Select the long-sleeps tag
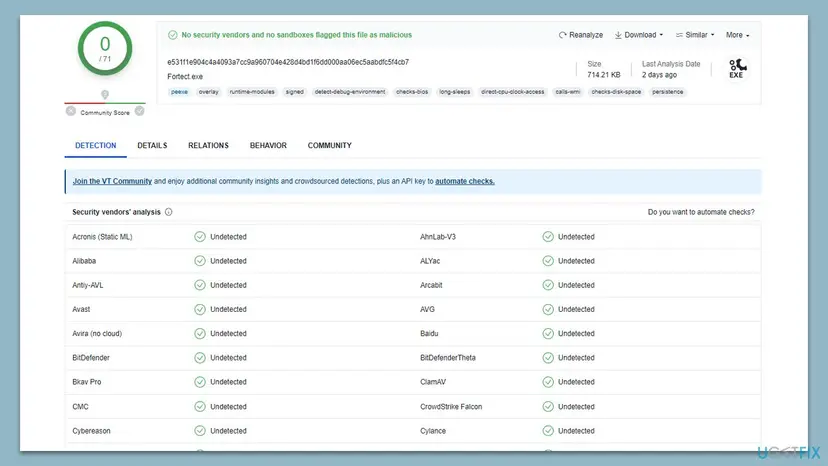This screenshot has height=466, width=828. pyautogui.click(x=455, y=92)
